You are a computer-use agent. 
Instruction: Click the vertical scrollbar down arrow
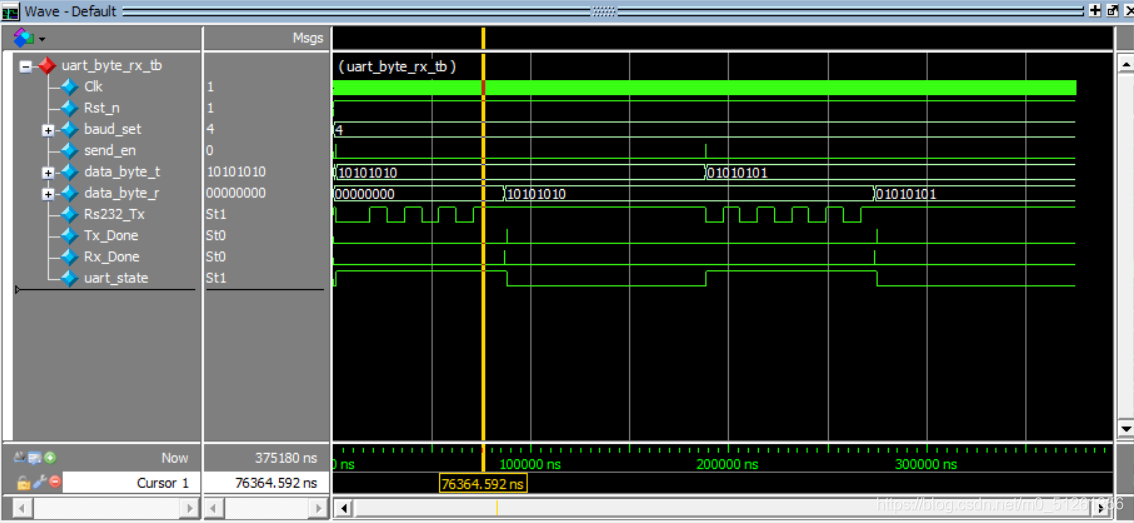tap(1125, 430)
